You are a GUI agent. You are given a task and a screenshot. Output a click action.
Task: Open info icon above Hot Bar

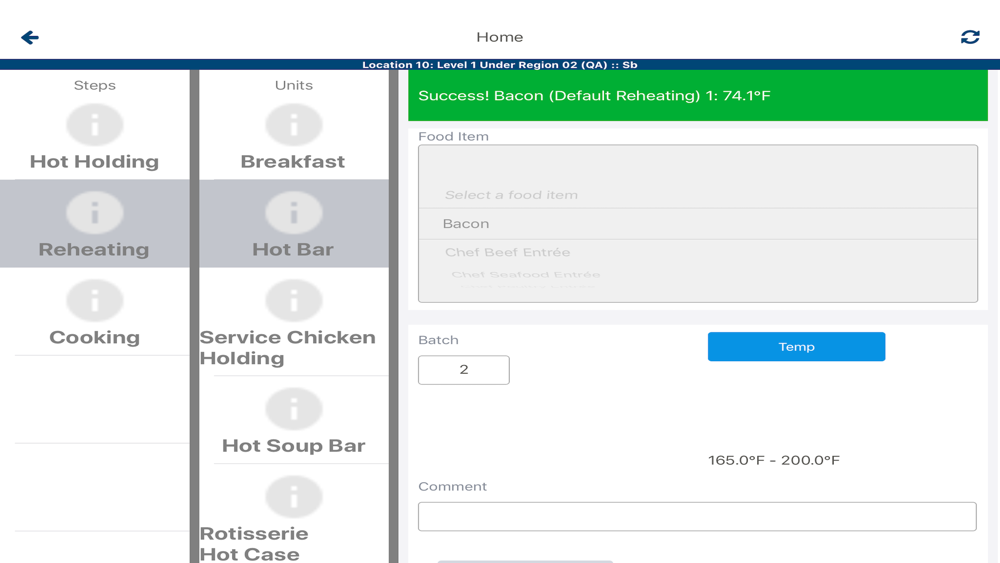(x=293, y=213)
